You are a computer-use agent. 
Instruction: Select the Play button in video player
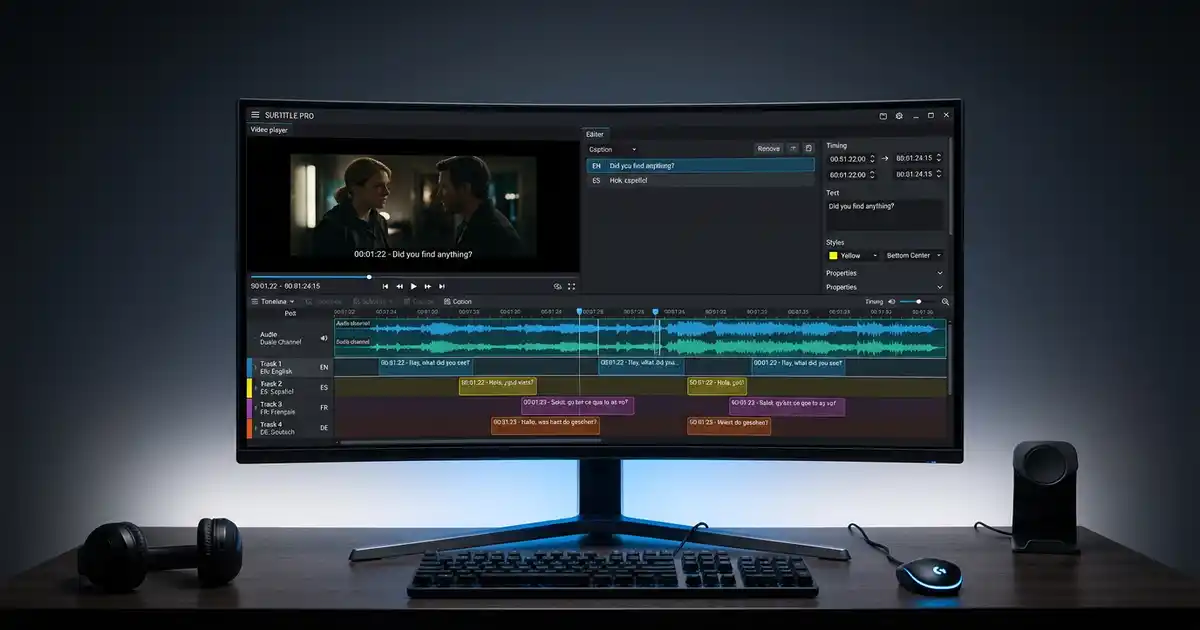tap(414, 287)
